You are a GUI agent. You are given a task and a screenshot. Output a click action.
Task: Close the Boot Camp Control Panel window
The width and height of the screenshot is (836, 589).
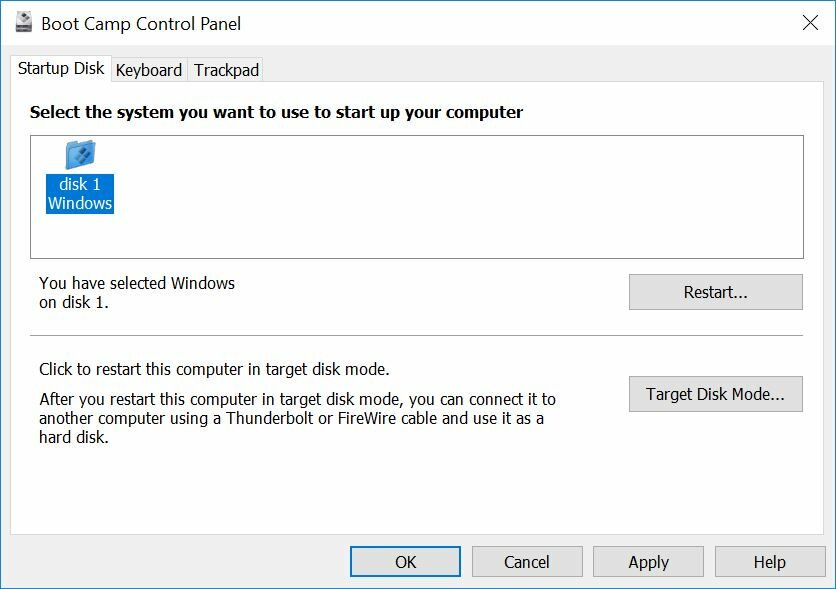pyautogui.click(x=810, y=23)
